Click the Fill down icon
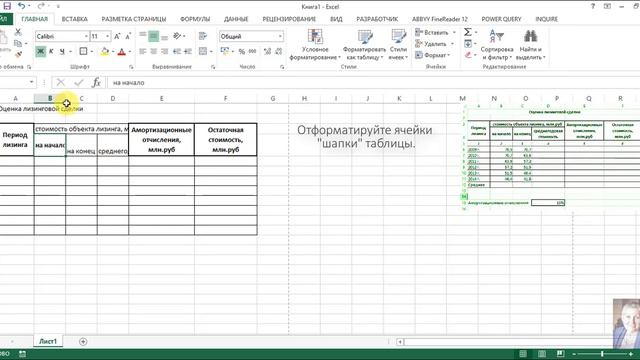This screenshot has width=640, height=360. [x=468, y=43]
